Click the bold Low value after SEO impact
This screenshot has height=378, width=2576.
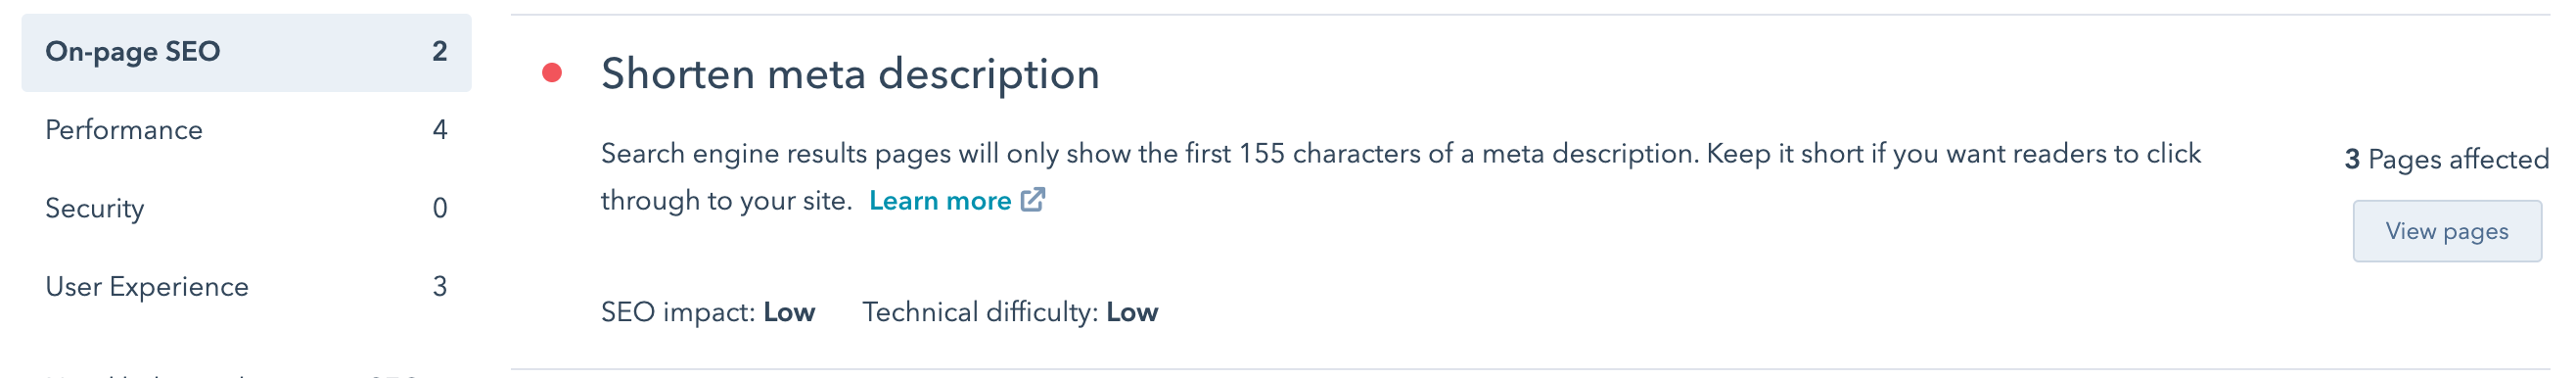point(789,312)
